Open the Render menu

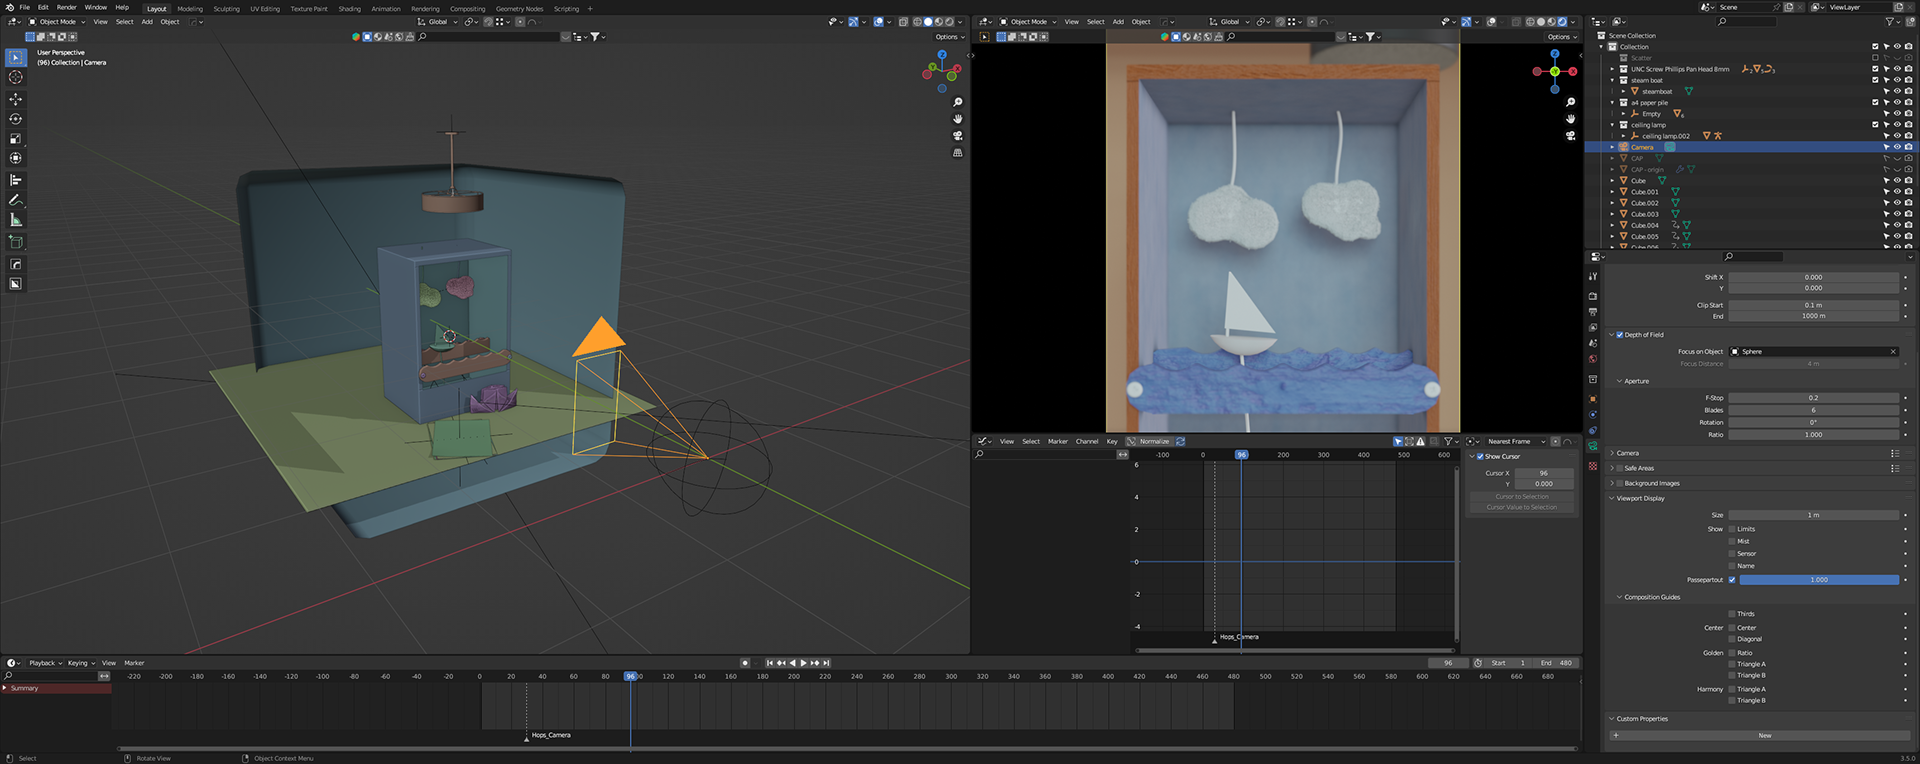[x=66, y=7]
